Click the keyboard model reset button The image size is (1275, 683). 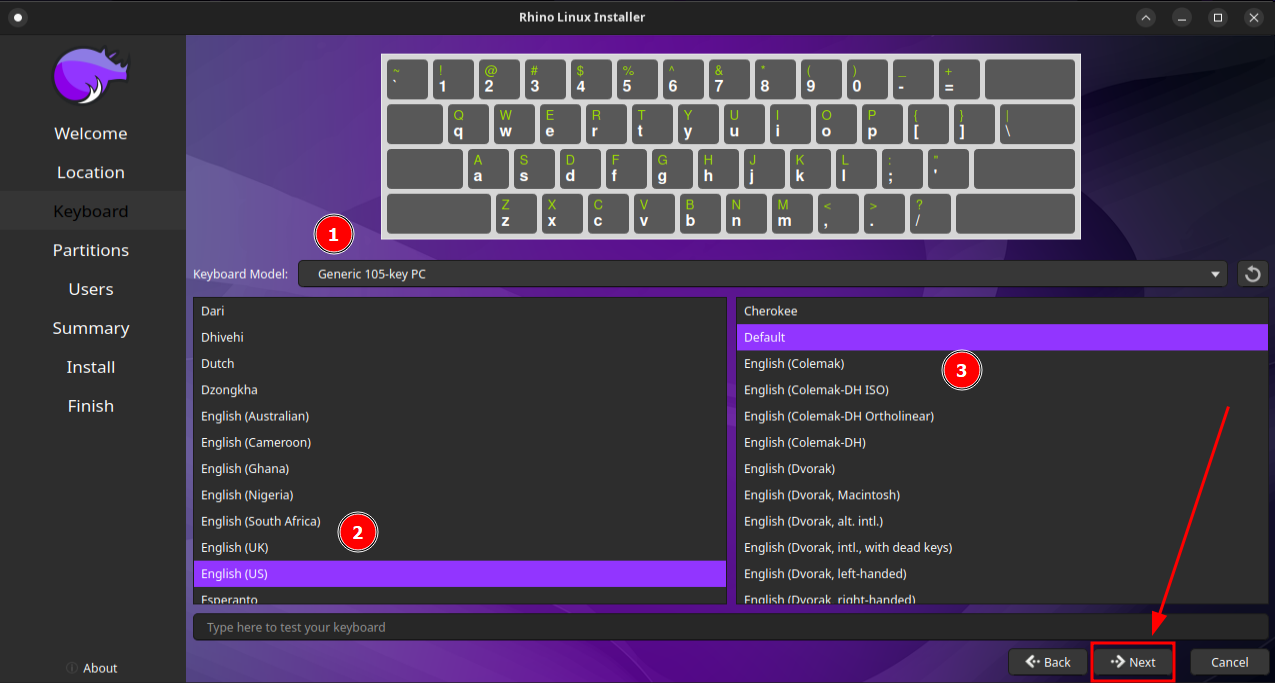pyautogui.click(x=1253, y=274)
